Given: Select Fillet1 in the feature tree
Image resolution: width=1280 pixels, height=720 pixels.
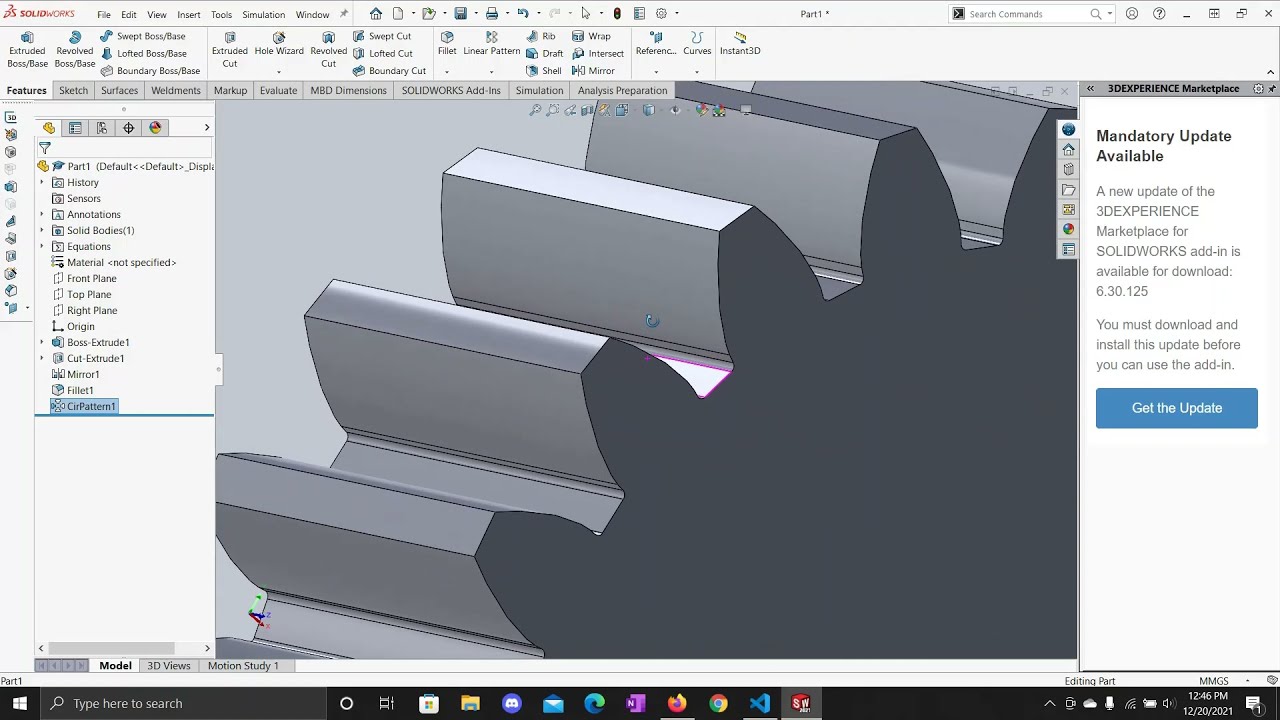Looking at the screenshot, I should (x=73, y=391).
